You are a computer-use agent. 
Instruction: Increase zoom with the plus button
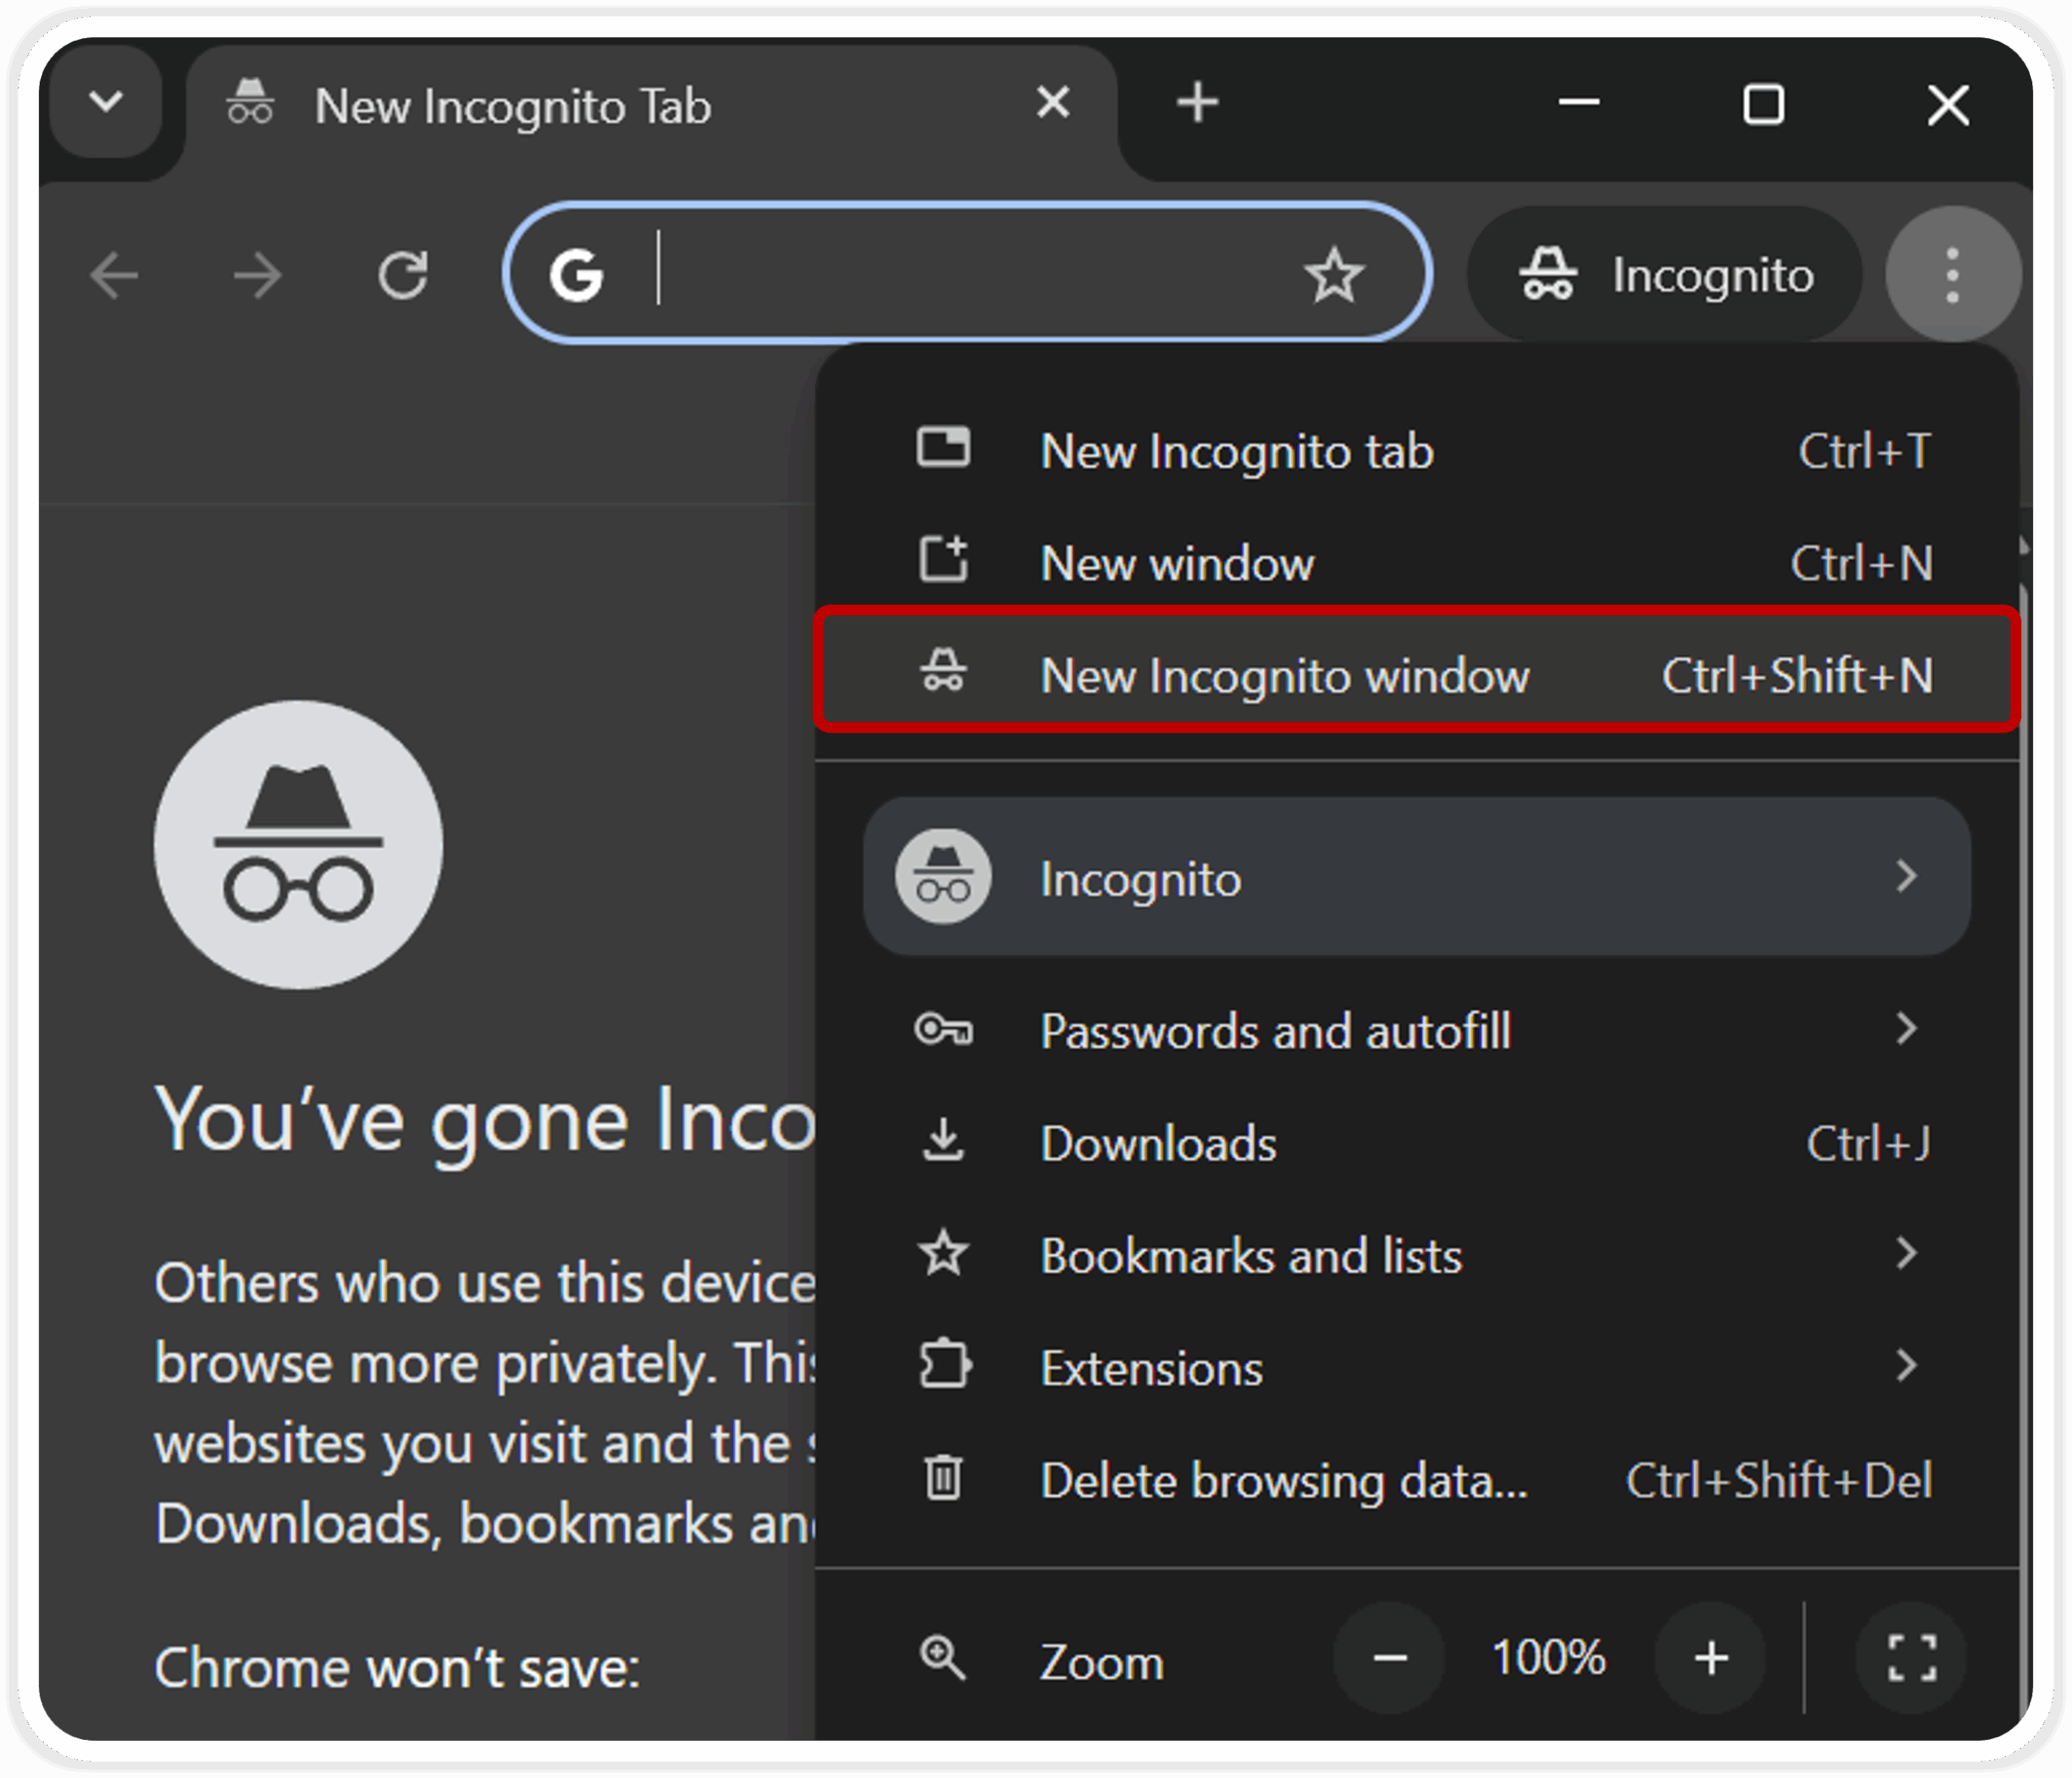pos(1711,1658)
